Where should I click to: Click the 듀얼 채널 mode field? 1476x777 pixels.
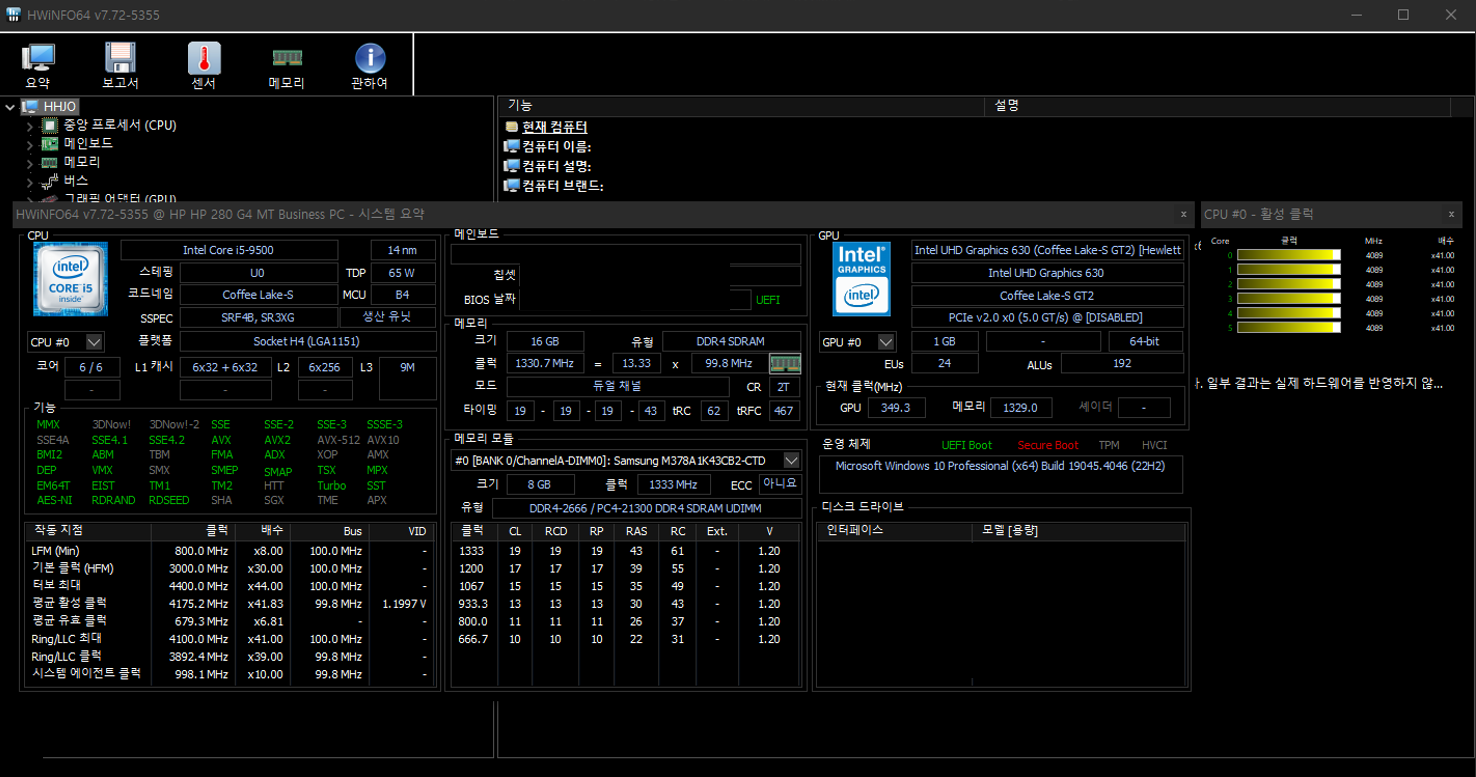(x=617, y=386)
